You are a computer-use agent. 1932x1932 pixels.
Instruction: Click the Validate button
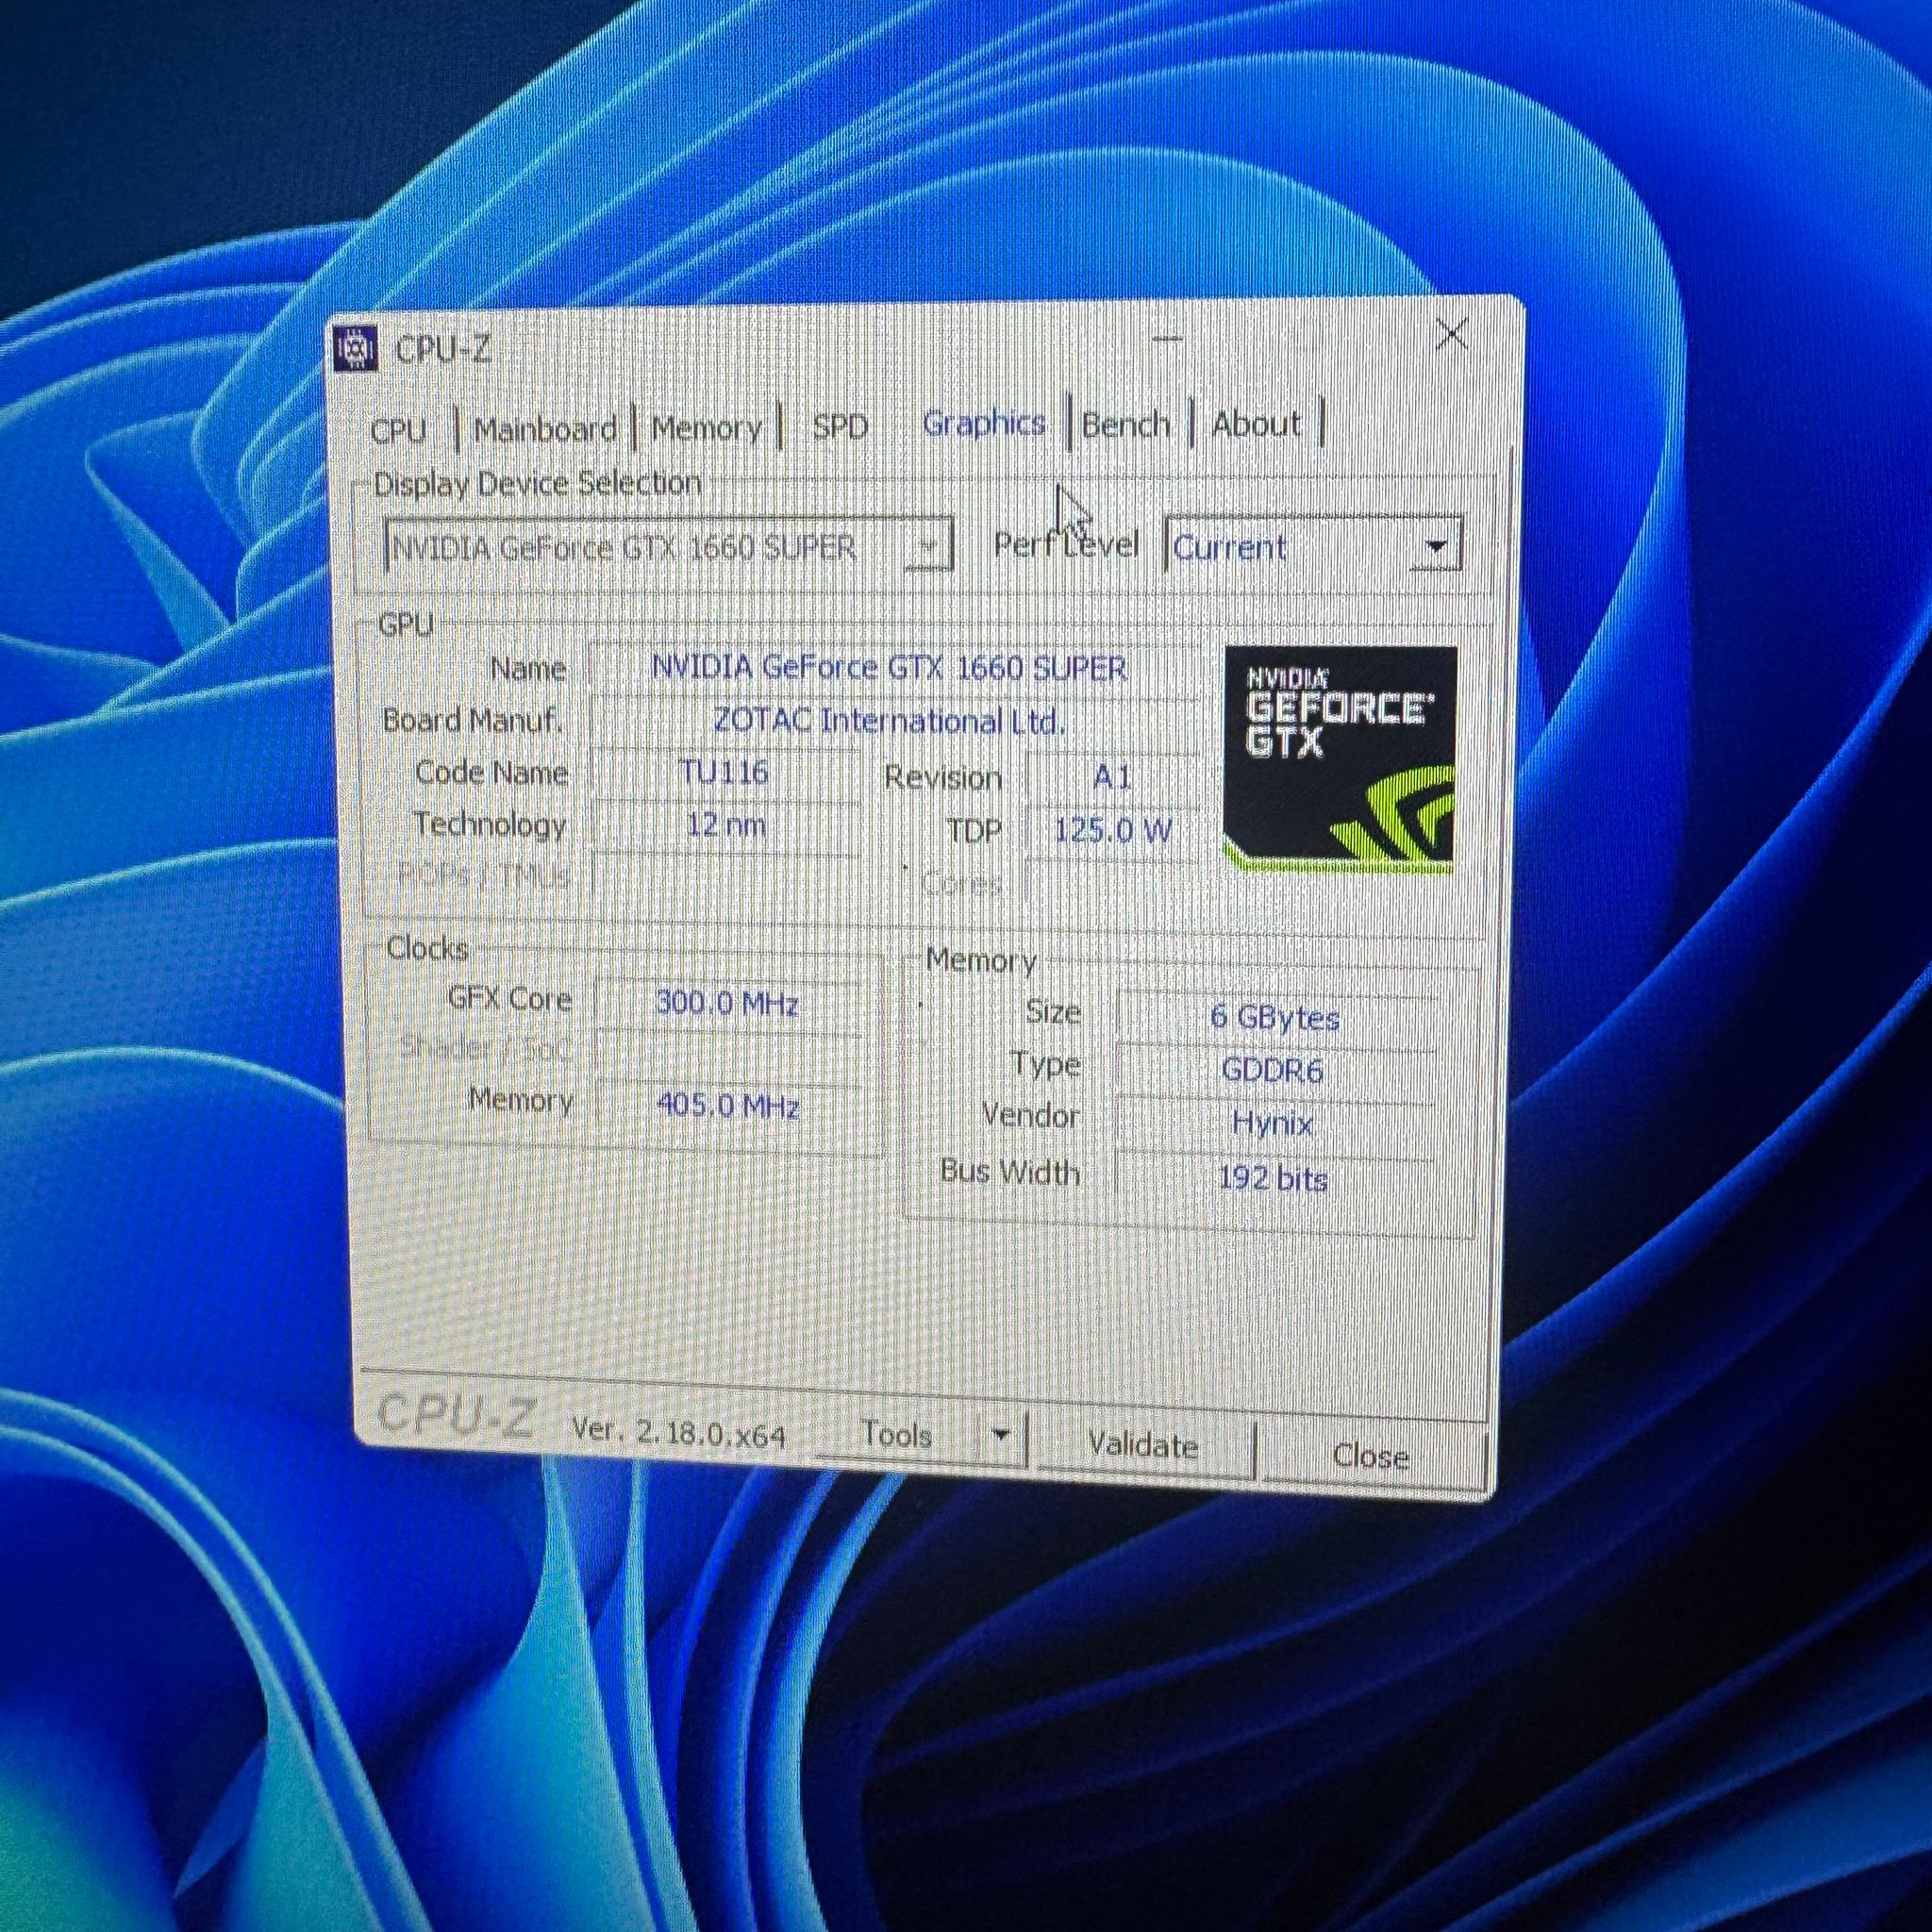[x=1143, y=1445]
